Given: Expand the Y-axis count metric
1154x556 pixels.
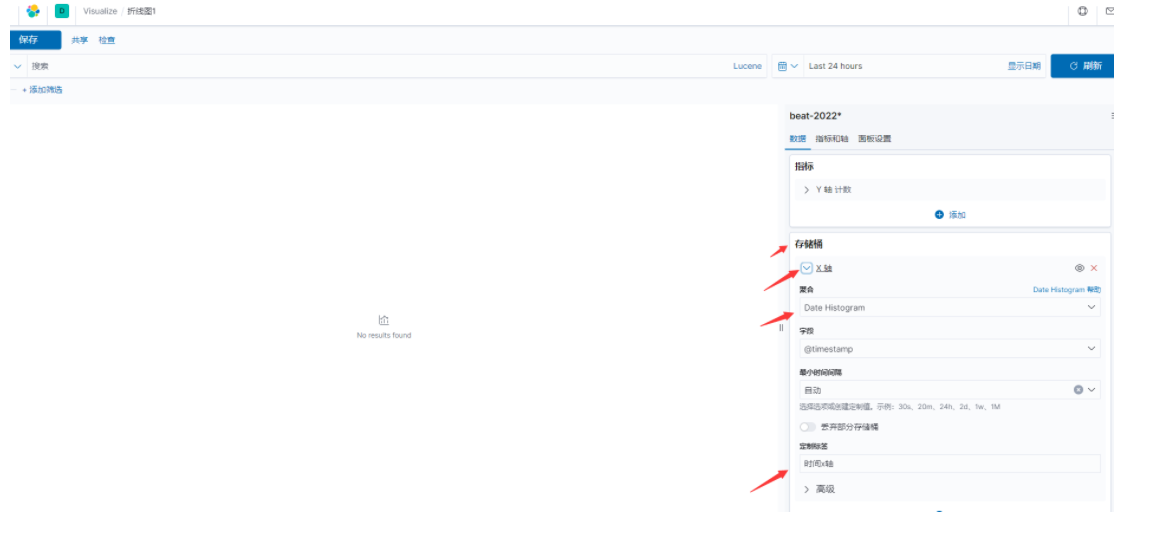Looking at the screenshot, I should coord(807,190).
